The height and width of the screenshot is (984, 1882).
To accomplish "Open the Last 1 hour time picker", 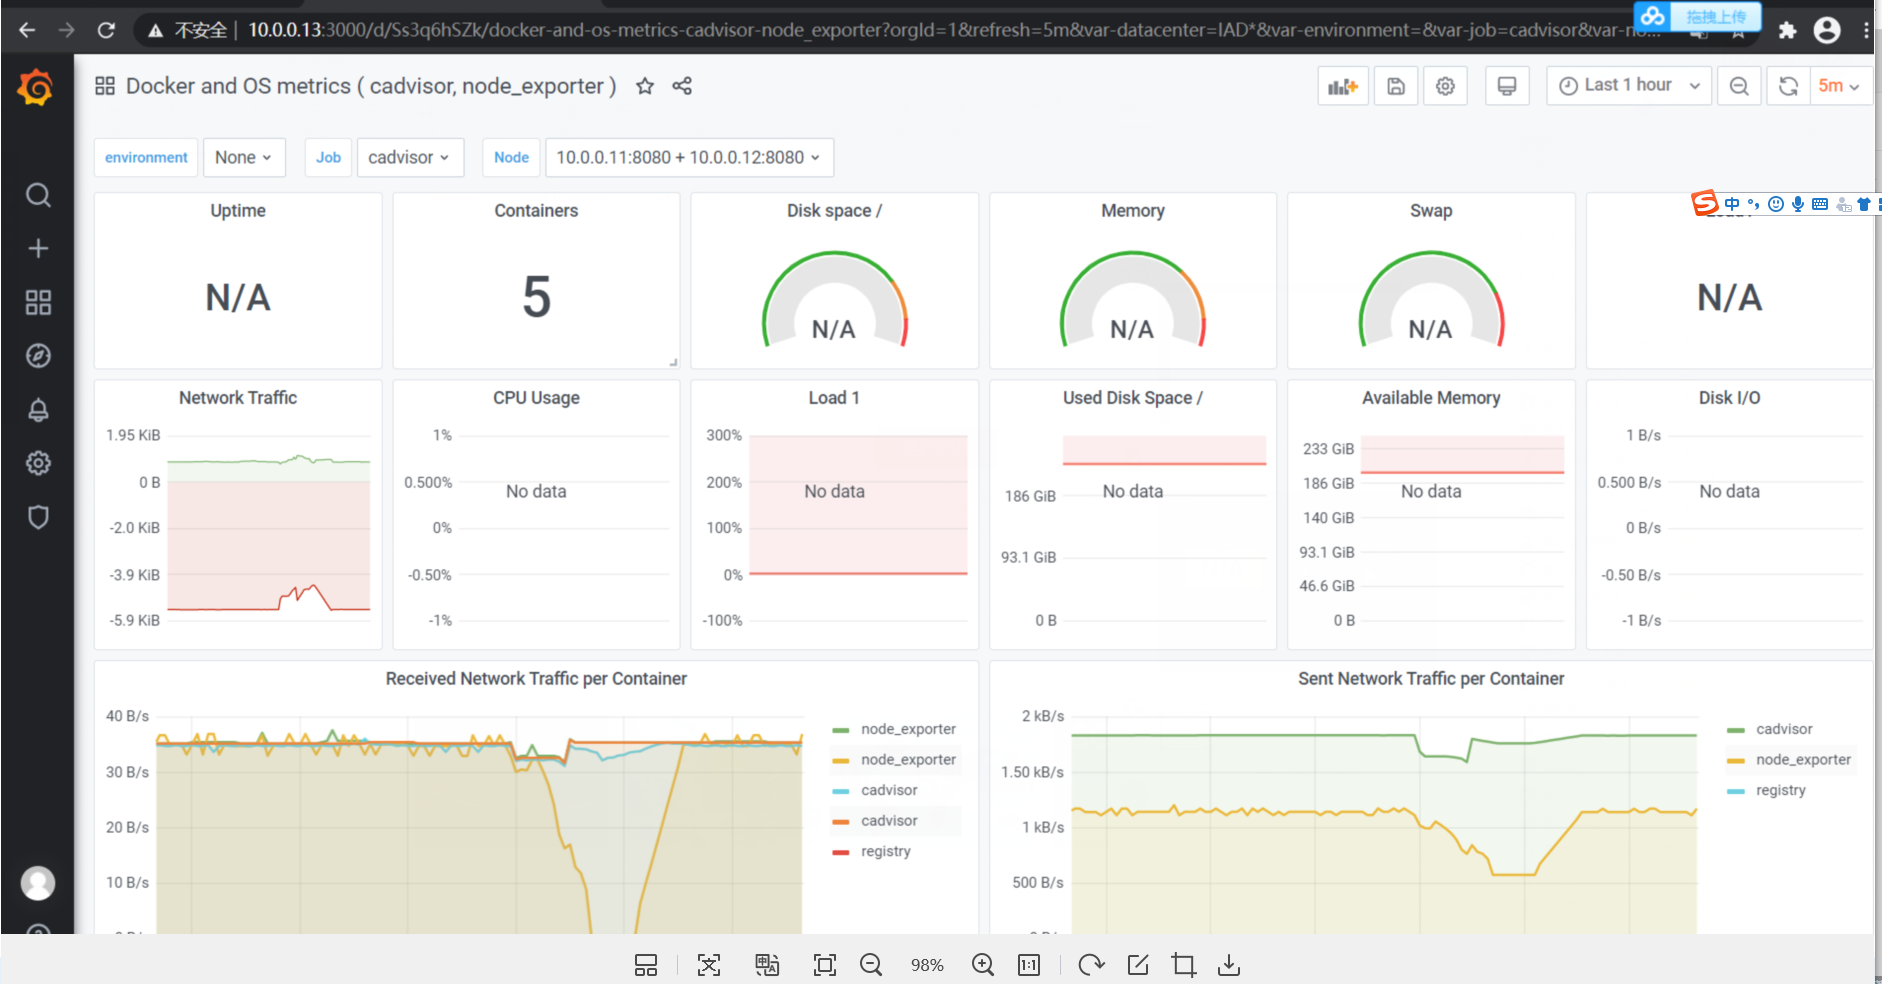I will (1629, 86).
